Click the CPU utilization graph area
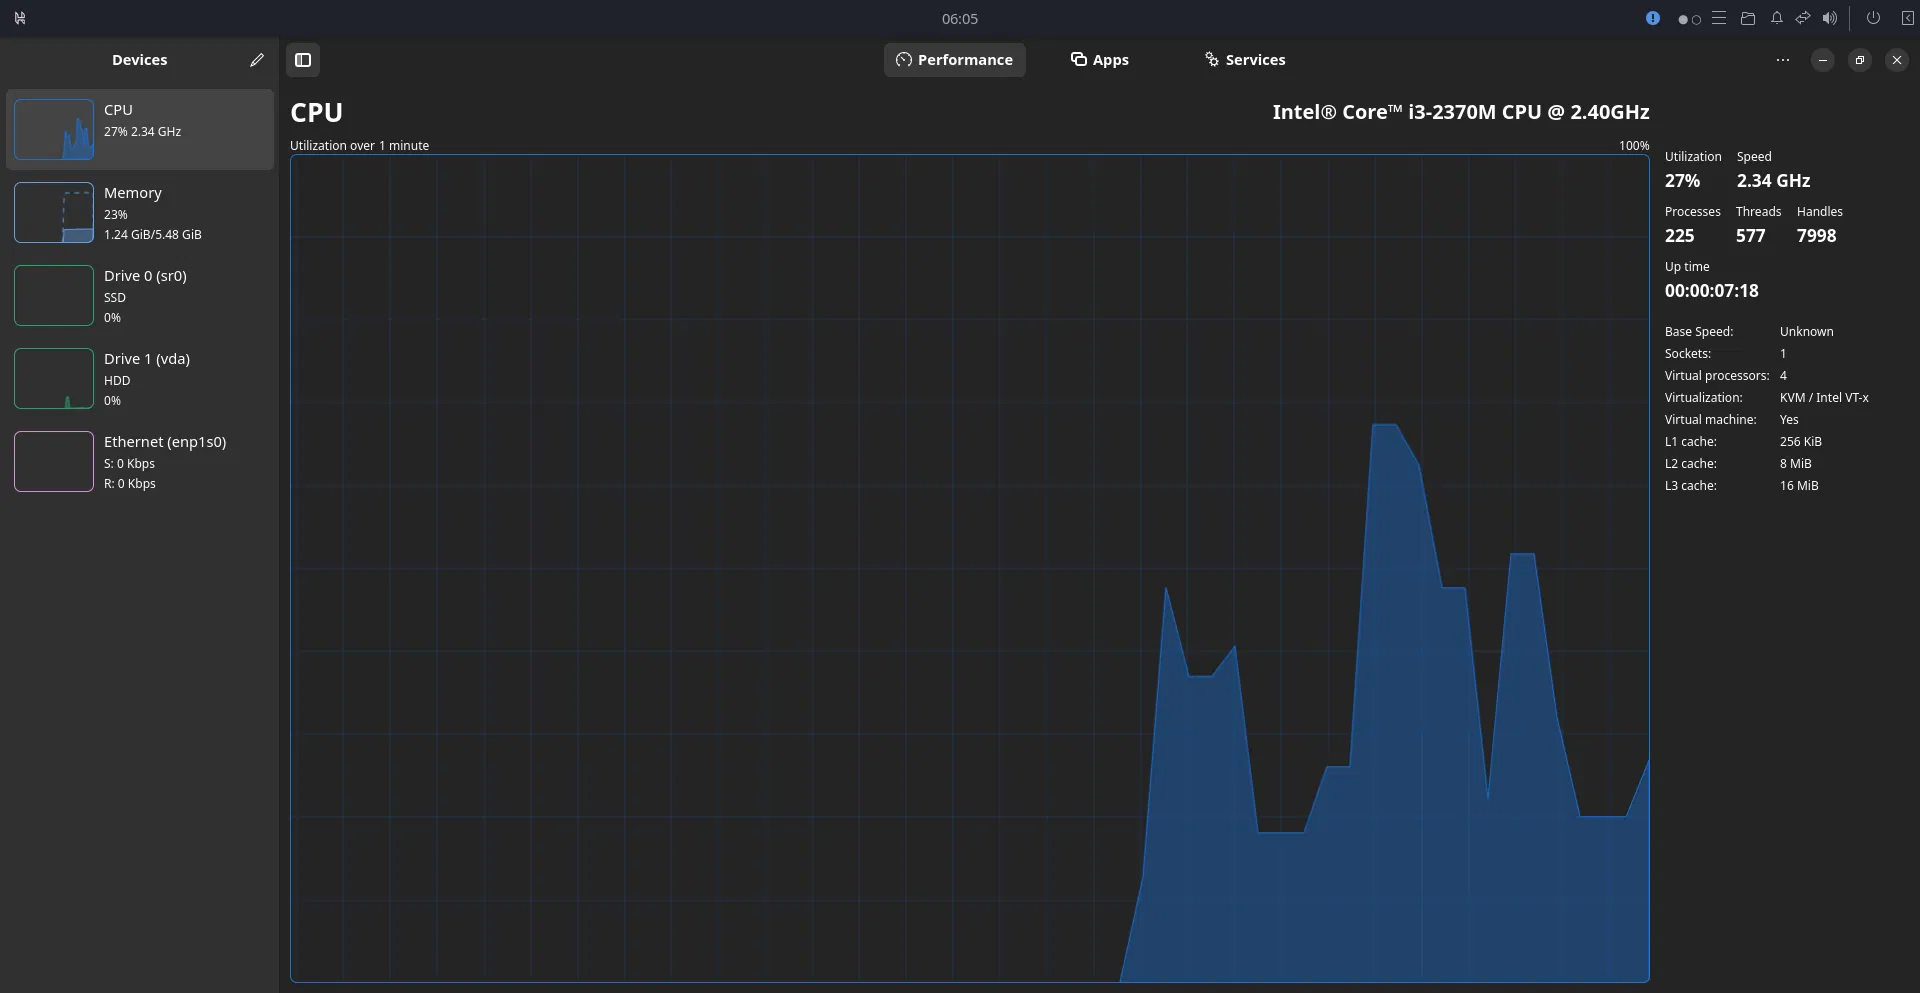The image size is (1920, 993). (968, 568)
